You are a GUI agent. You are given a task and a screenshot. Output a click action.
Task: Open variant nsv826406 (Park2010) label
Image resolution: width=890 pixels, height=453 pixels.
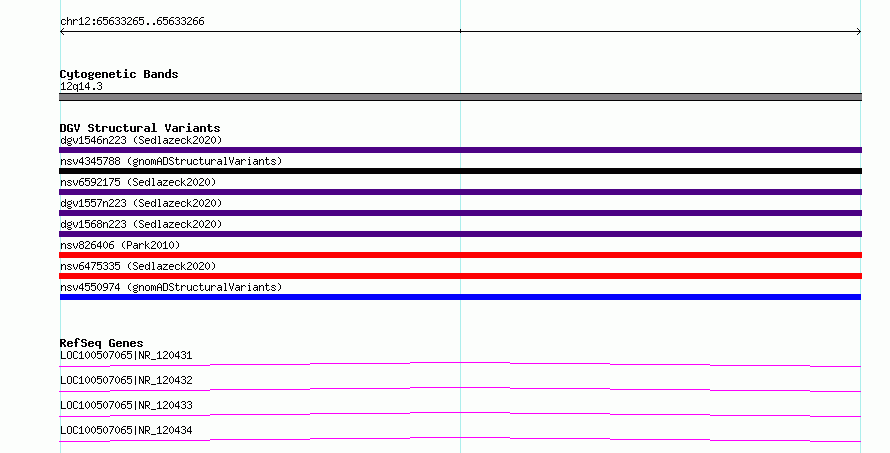click(120, 245)
